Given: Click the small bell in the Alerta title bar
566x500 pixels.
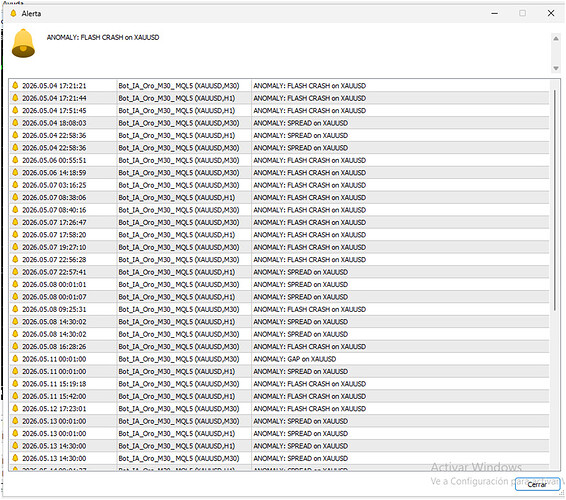Looking at the screenshot, I should pos(13,13).
